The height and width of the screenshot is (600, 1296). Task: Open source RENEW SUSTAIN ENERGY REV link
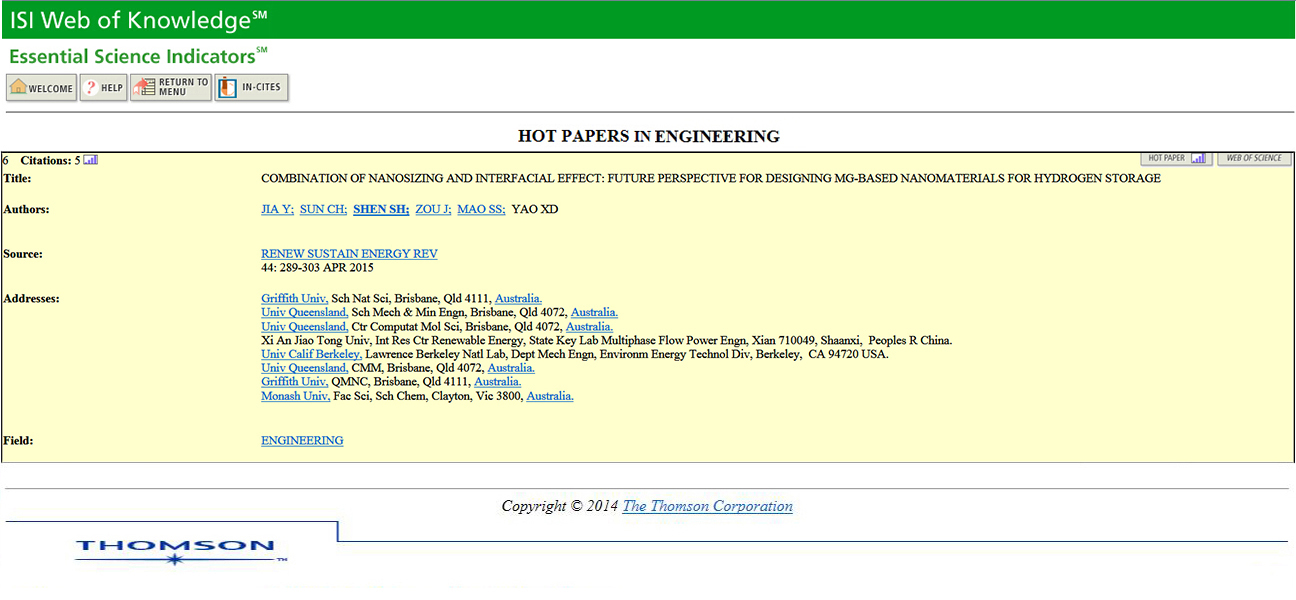[349, 254]
